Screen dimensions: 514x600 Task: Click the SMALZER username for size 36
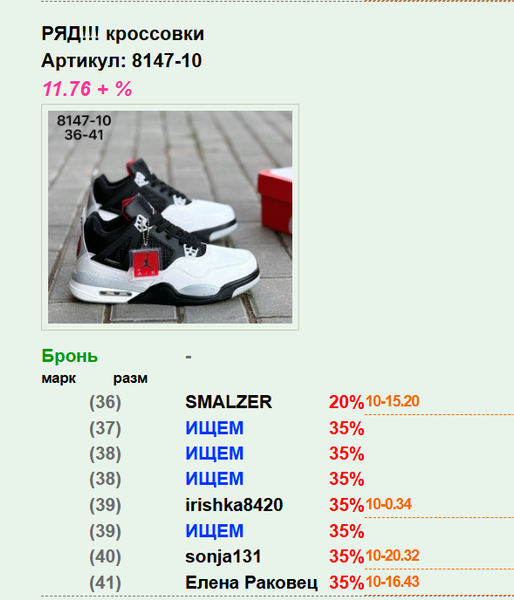[228, 402]
